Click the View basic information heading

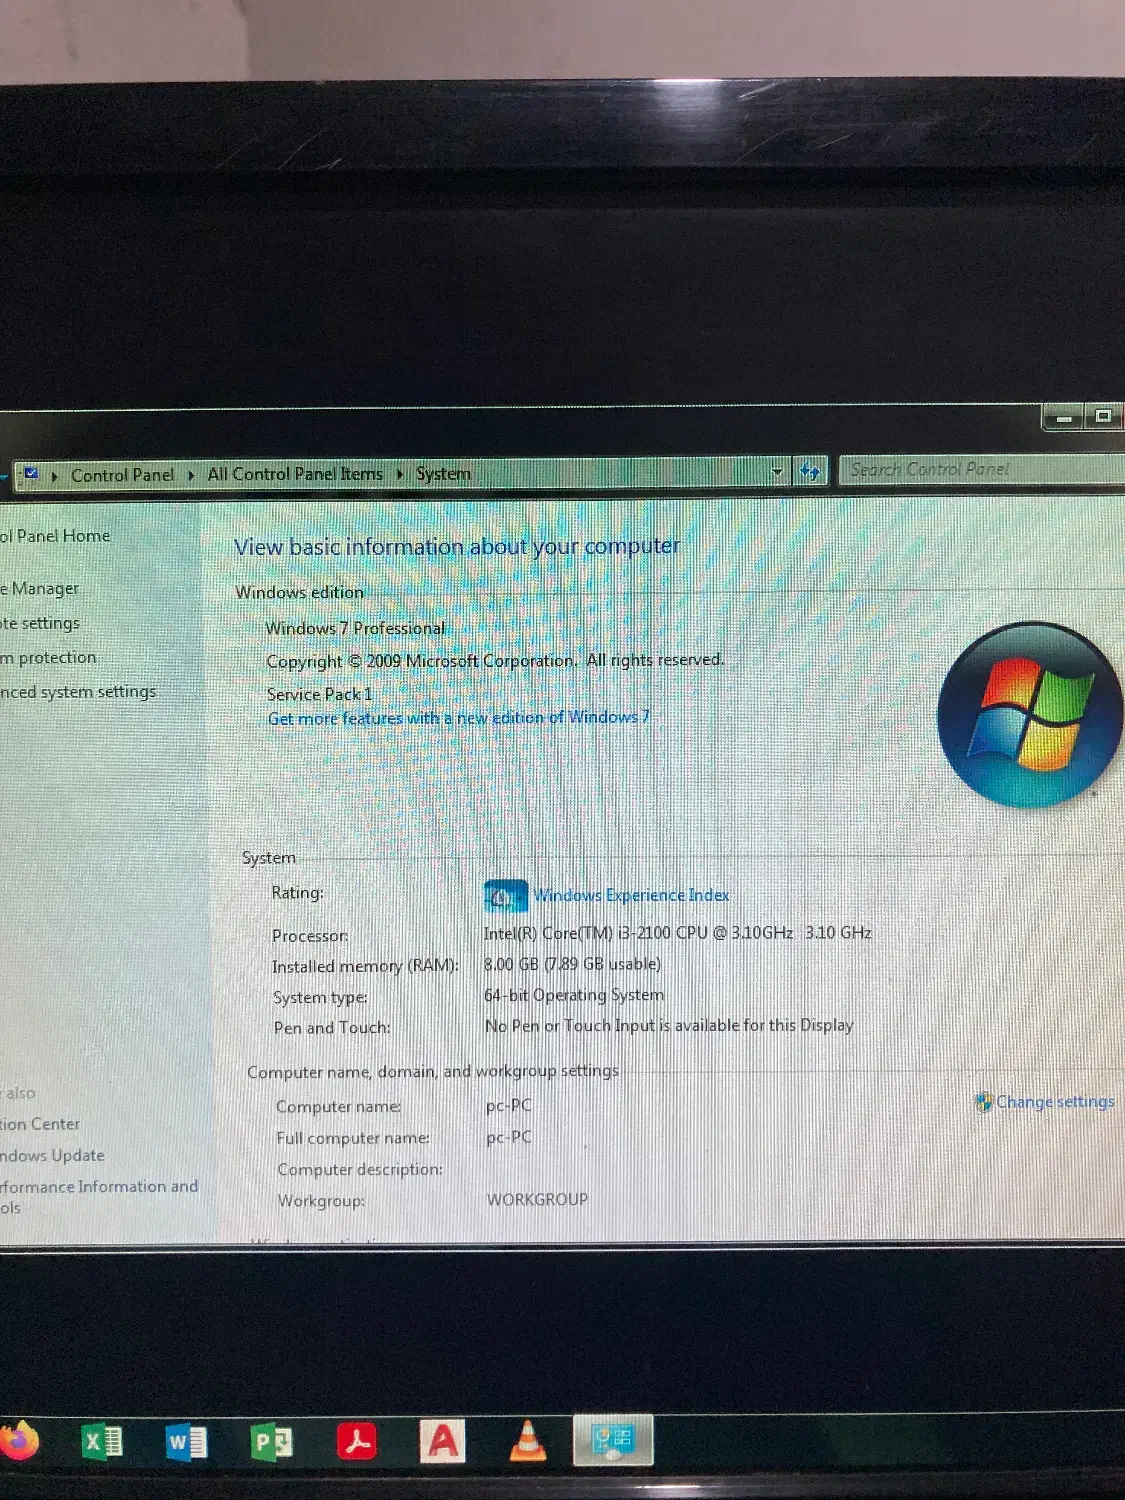coord(457,546)
